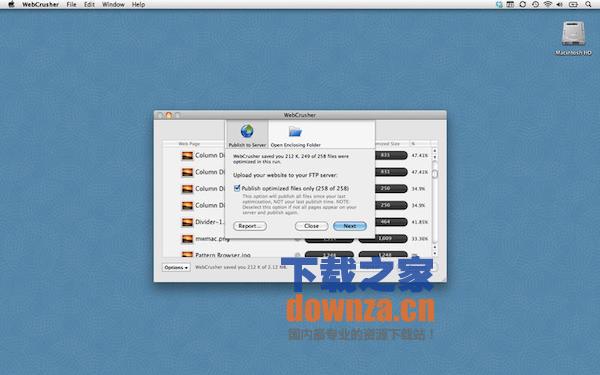Open the Macintosh HD desktop drive icon
The height and width of the screenshot is (375, 600).
pos(573,34)
